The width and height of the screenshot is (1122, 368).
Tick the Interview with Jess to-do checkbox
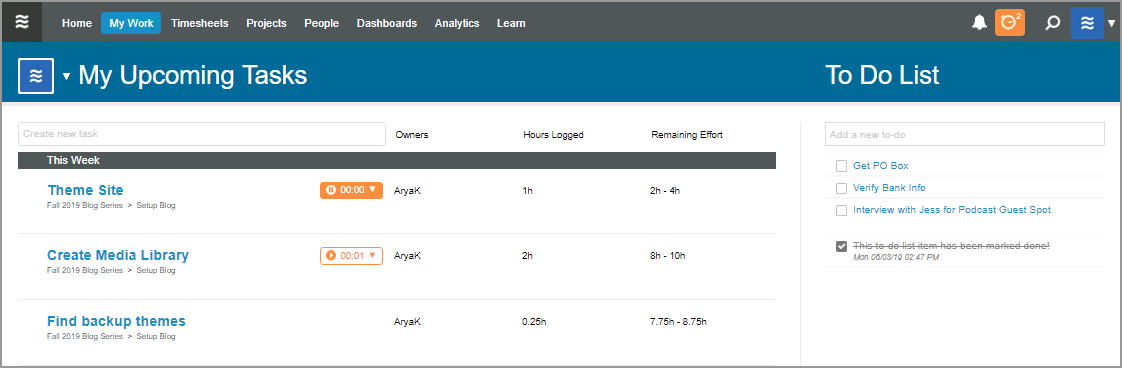pos(842,210)
